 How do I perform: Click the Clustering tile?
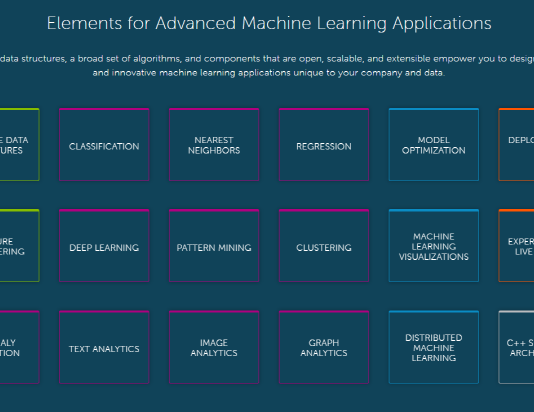click(324, 246)
